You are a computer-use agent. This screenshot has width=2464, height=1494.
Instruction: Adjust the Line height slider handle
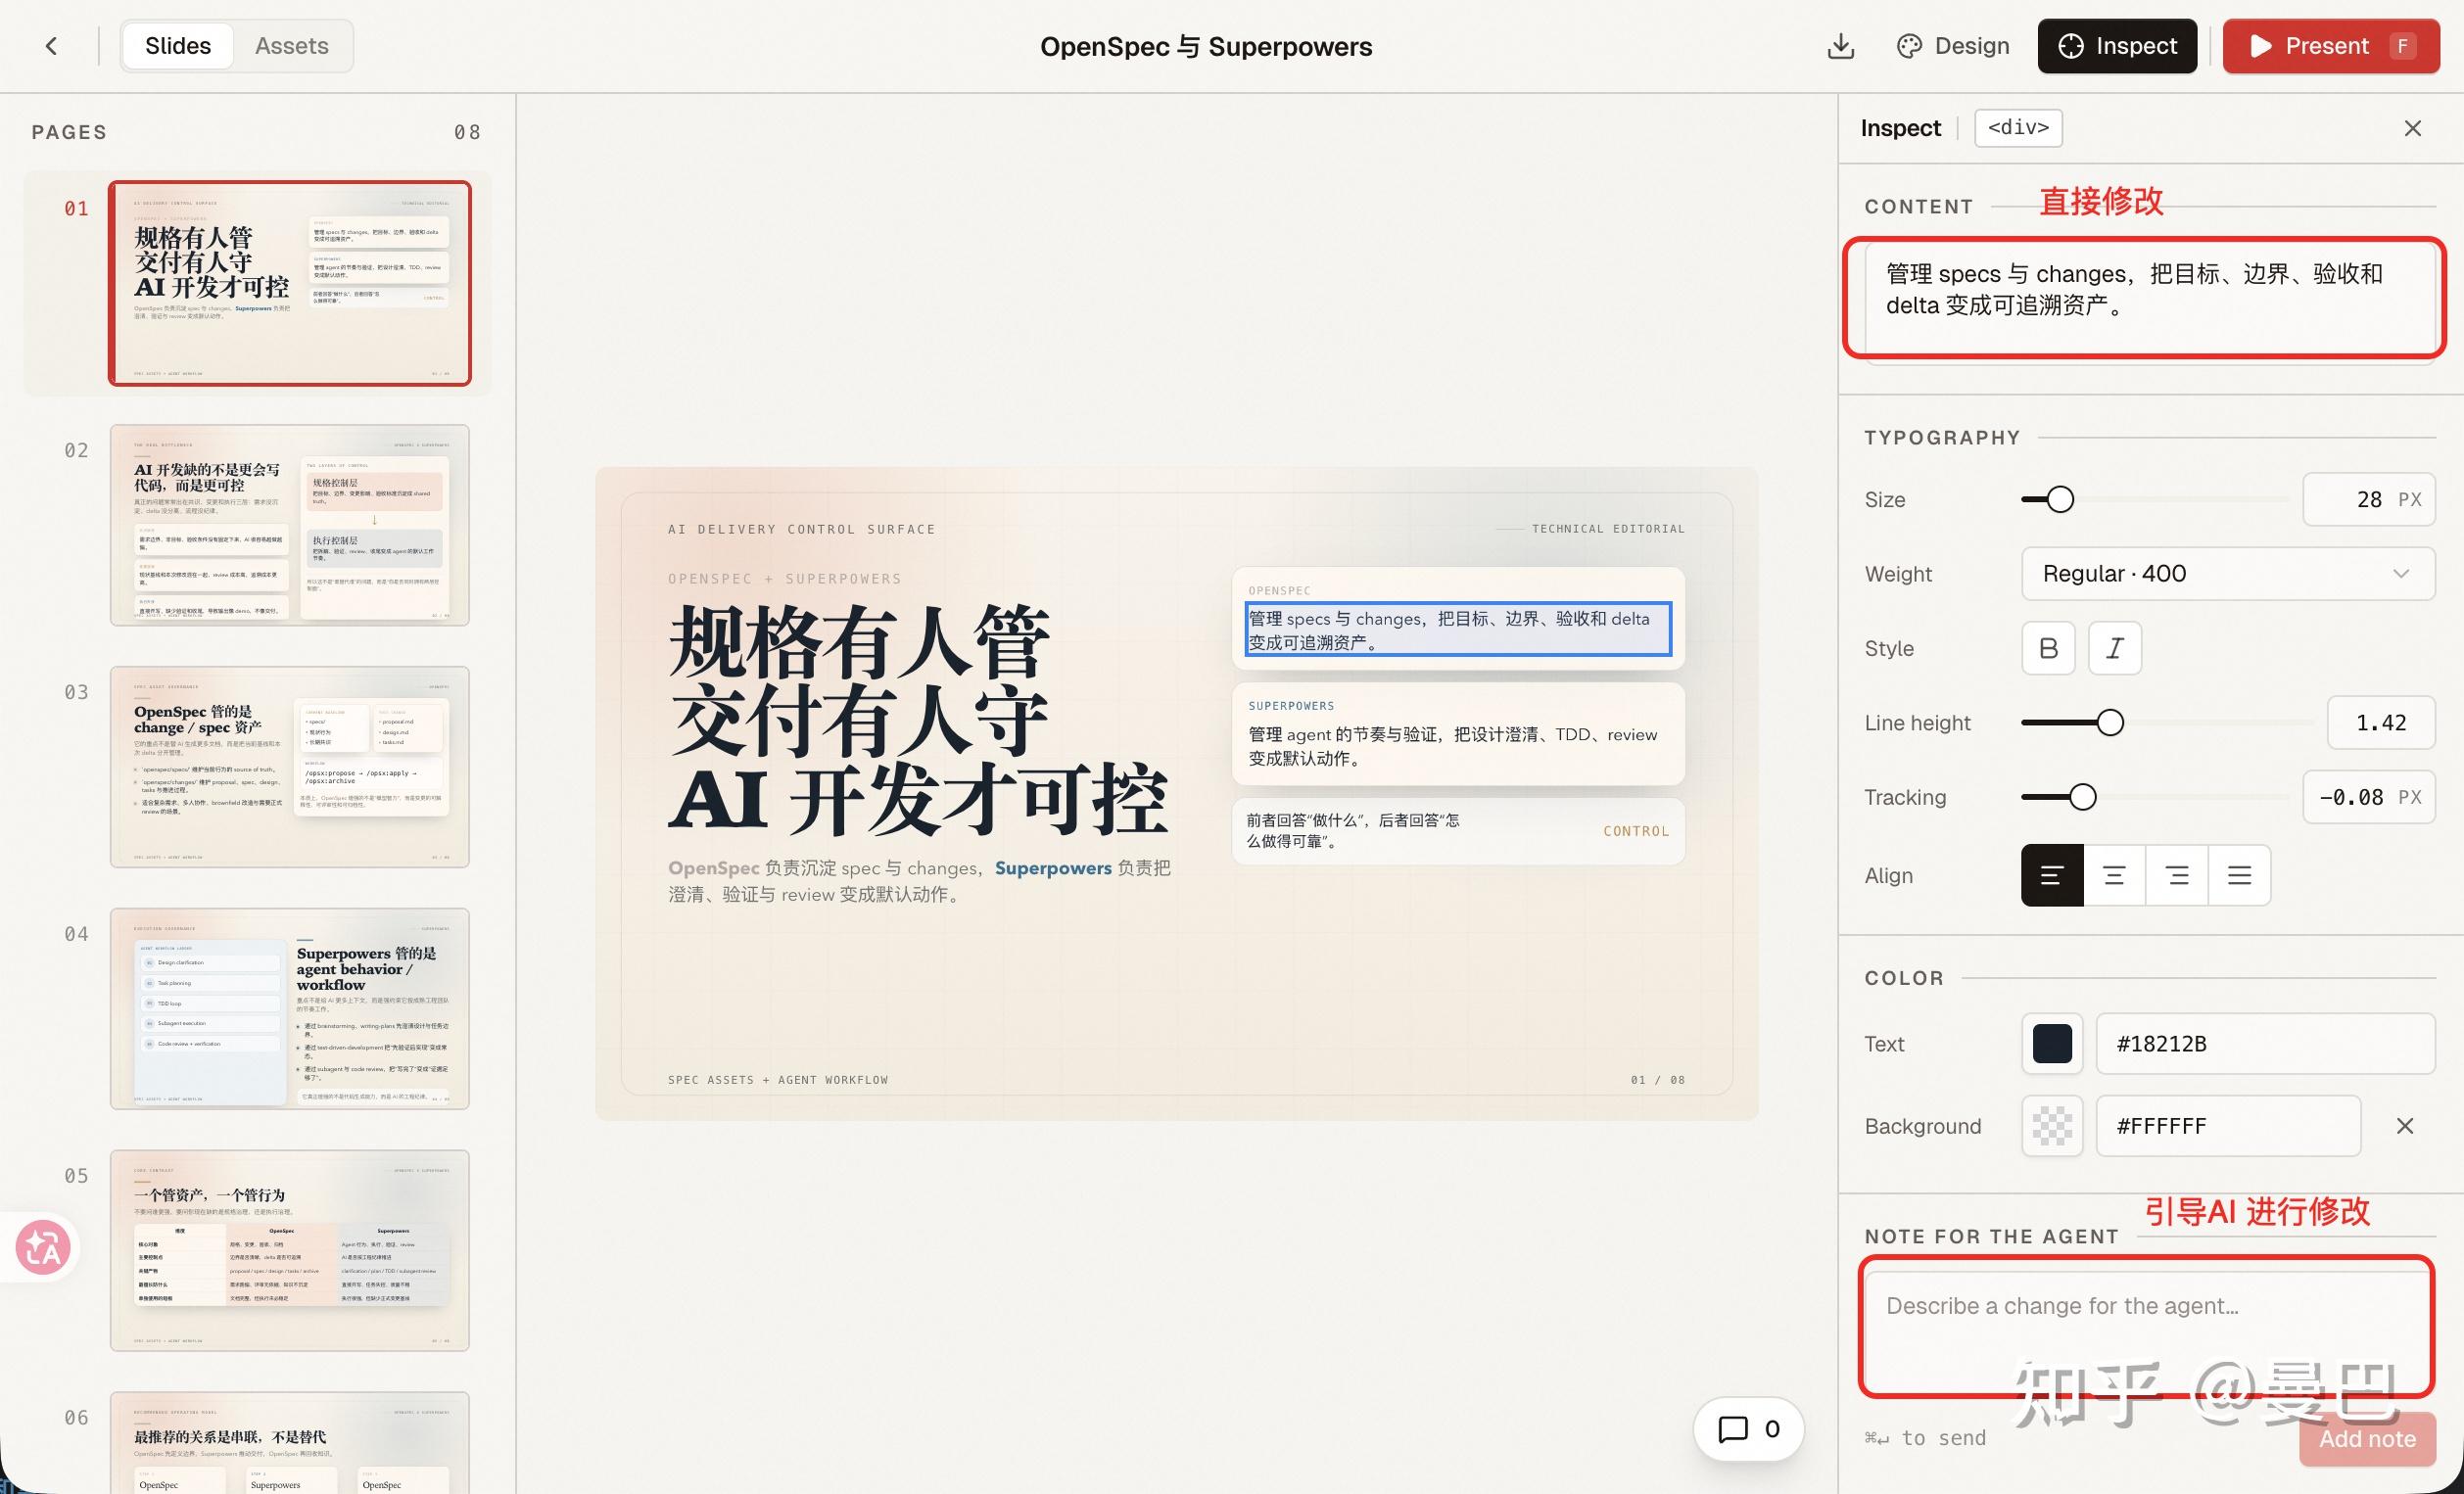tap(2109, 723)
